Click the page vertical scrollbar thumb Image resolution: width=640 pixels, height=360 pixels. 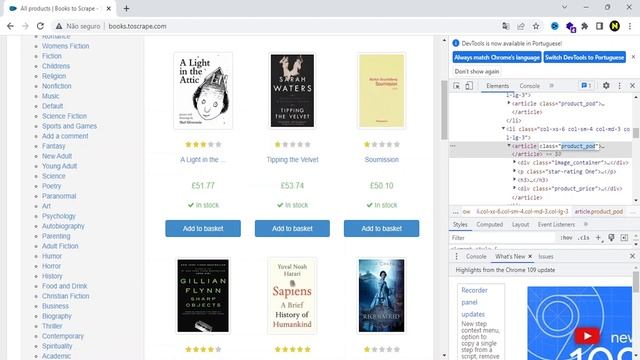pyautogui.click(x=444, y=110)
